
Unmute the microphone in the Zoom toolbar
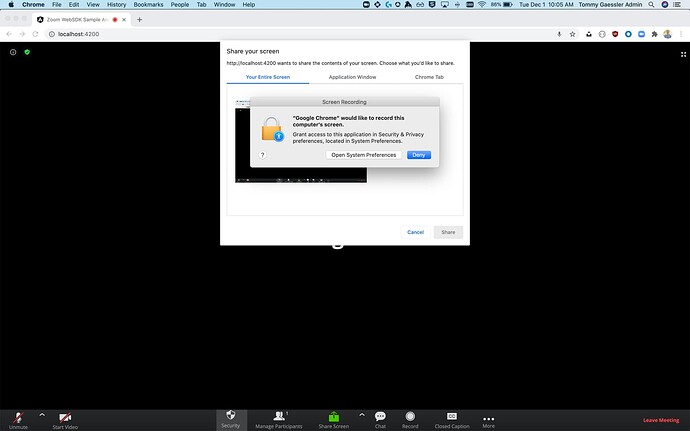click(x=18, y=420)
